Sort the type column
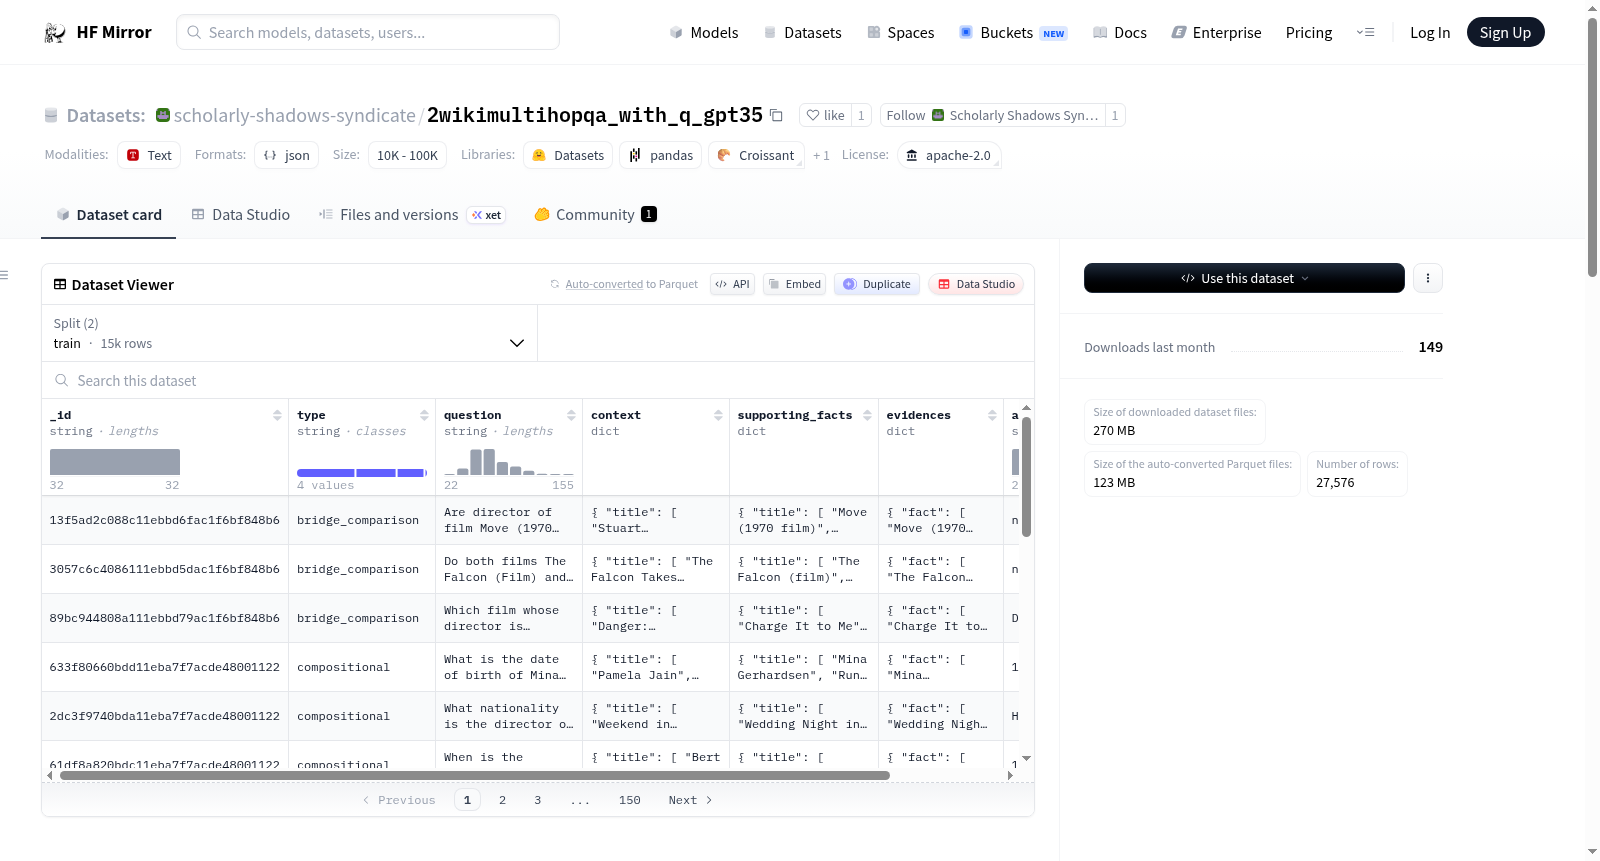 424,415
